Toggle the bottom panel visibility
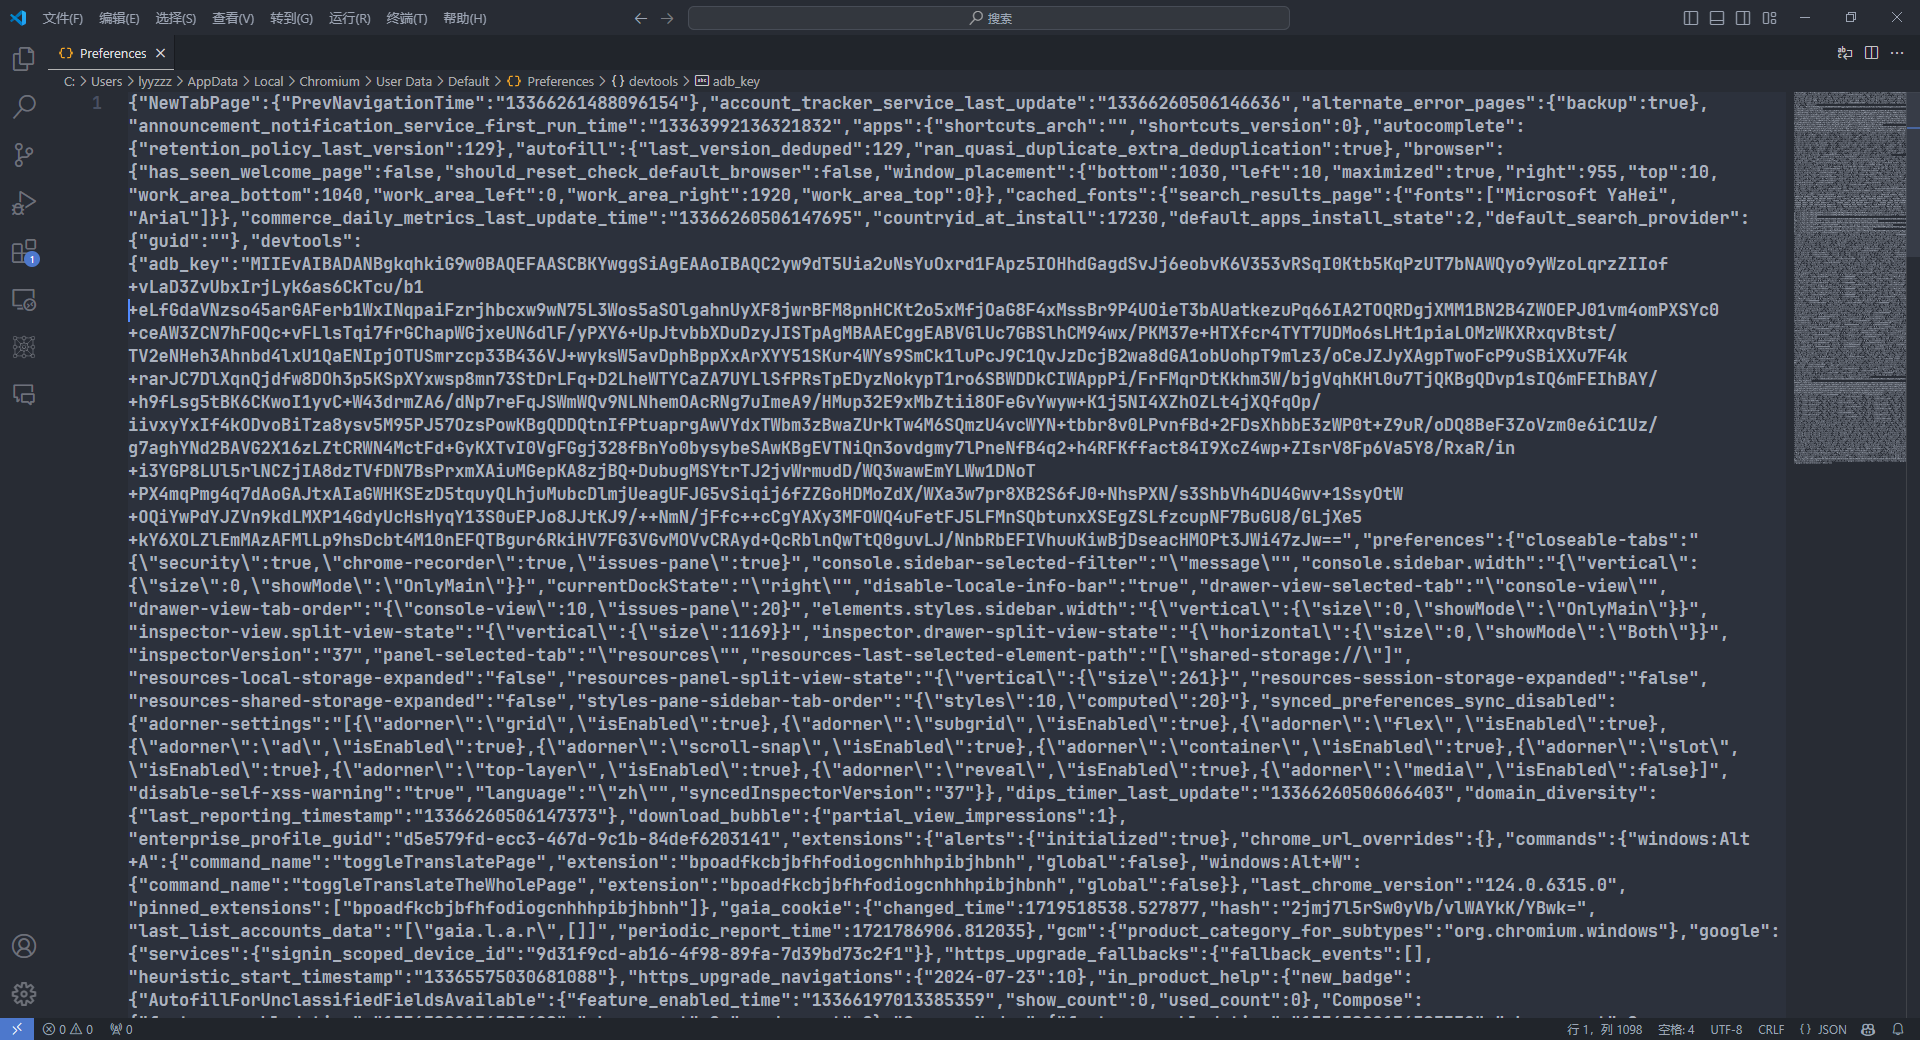 coord(1716,17)
